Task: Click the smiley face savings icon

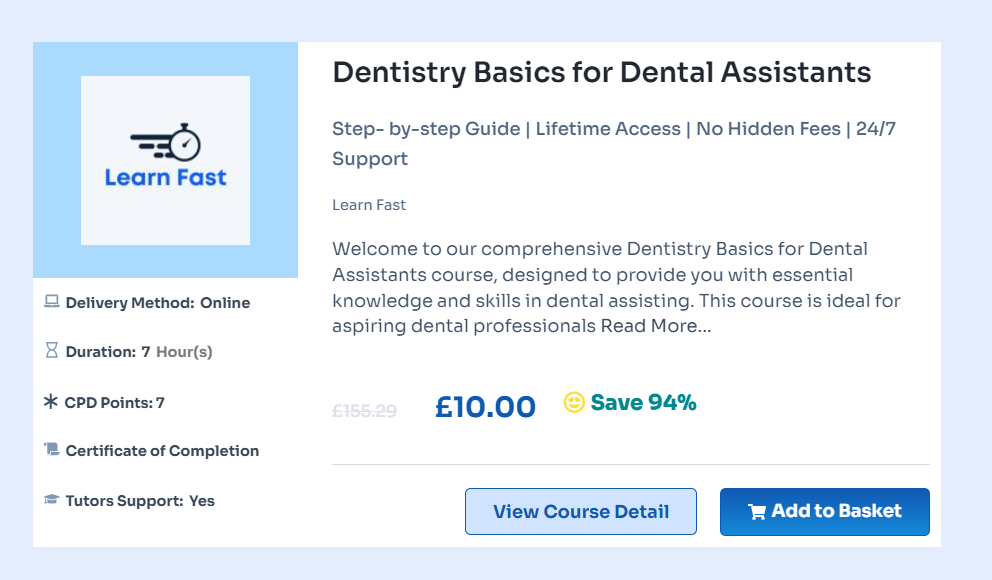Action: click(x=574, y=402)
